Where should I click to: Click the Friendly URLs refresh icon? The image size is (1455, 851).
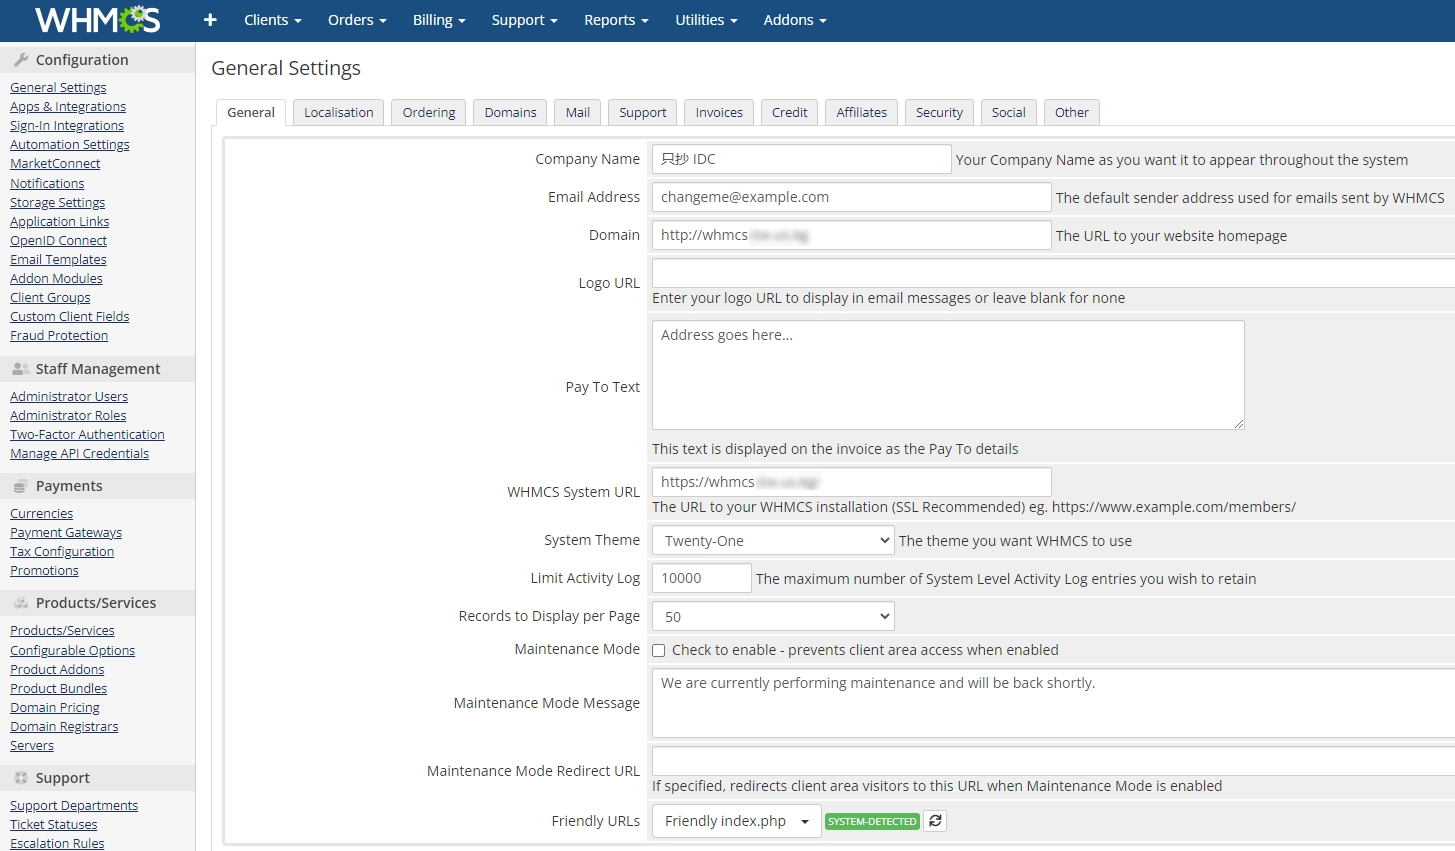point(935,821)
